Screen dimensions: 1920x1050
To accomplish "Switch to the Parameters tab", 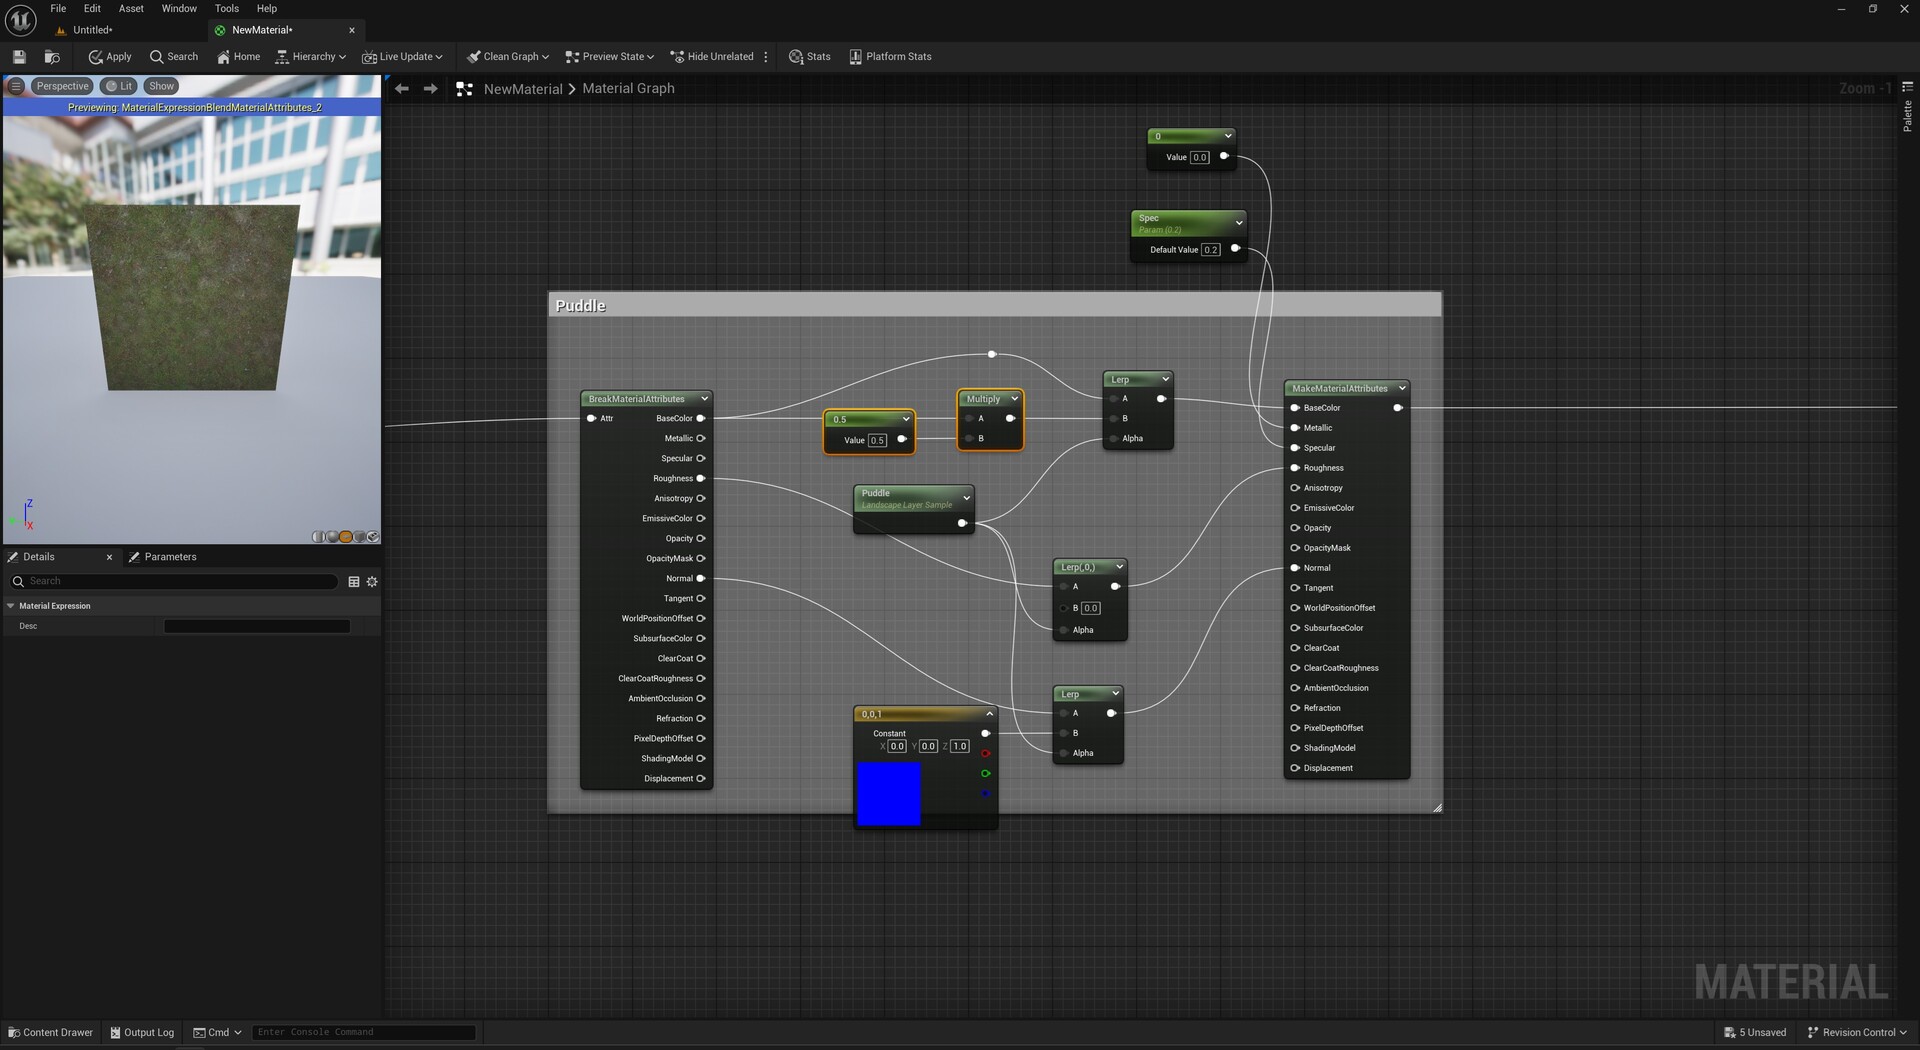I will (169, 557).
